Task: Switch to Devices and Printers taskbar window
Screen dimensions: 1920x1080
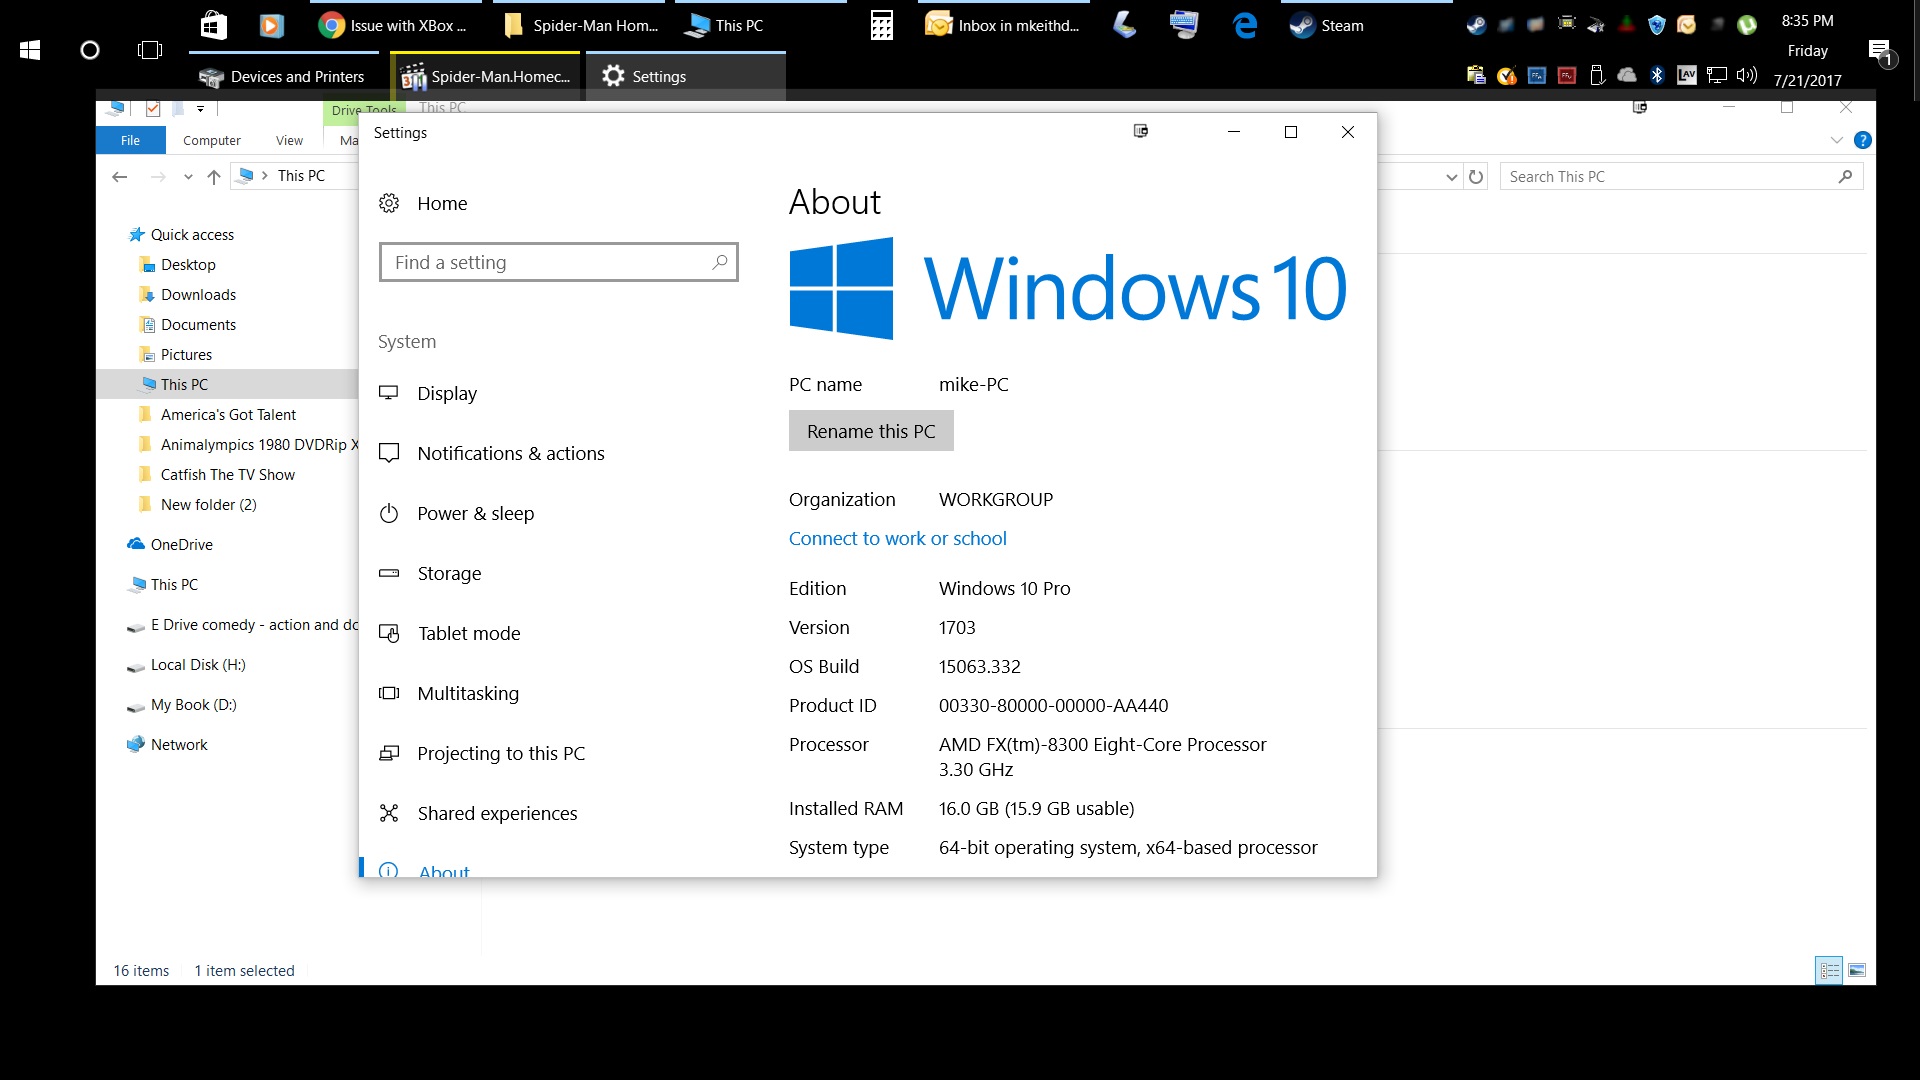Action: [284, 76]
